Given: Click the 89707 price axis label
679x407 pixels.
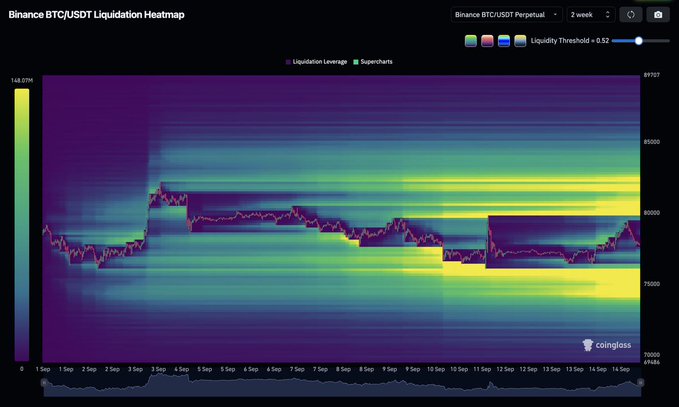Looking at the screenshot, I should tap(652, 75).
